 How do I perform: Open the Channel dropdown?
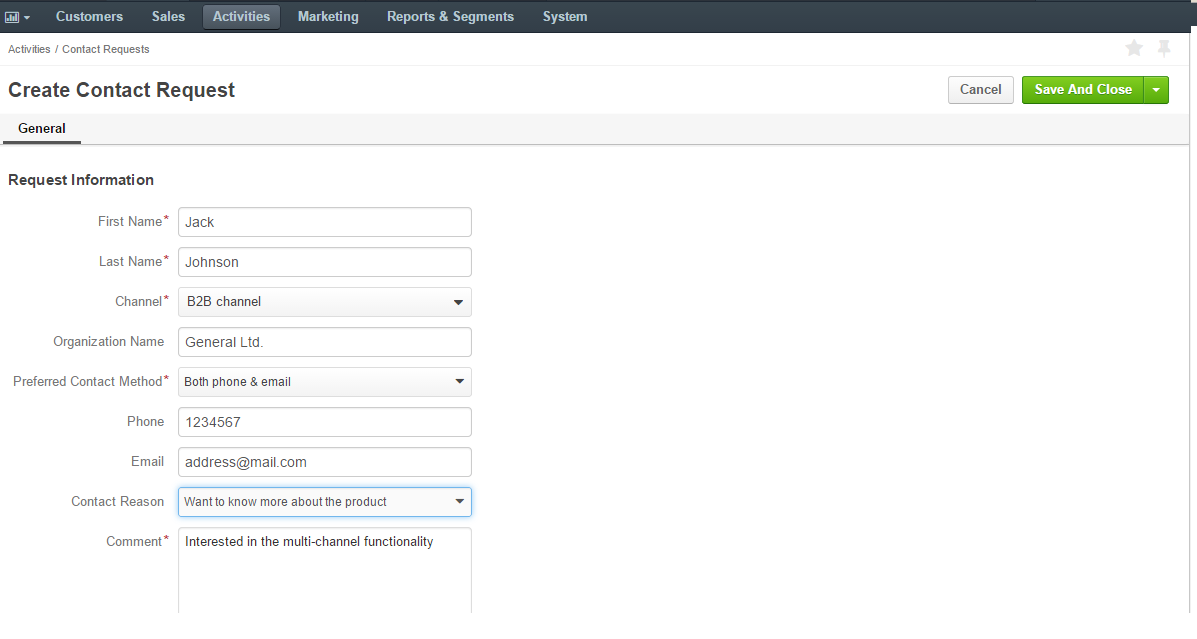tap(324, 302)
